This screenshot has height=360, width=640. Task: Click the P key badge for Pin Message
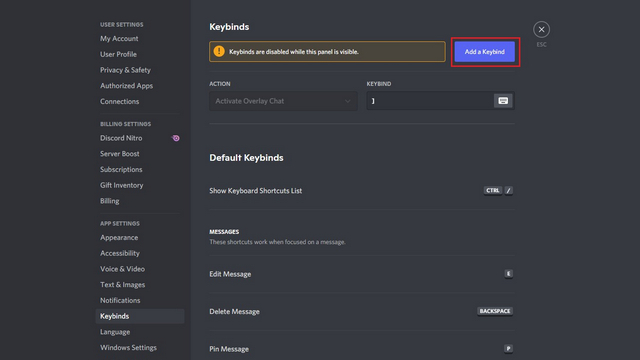[509, 349]
